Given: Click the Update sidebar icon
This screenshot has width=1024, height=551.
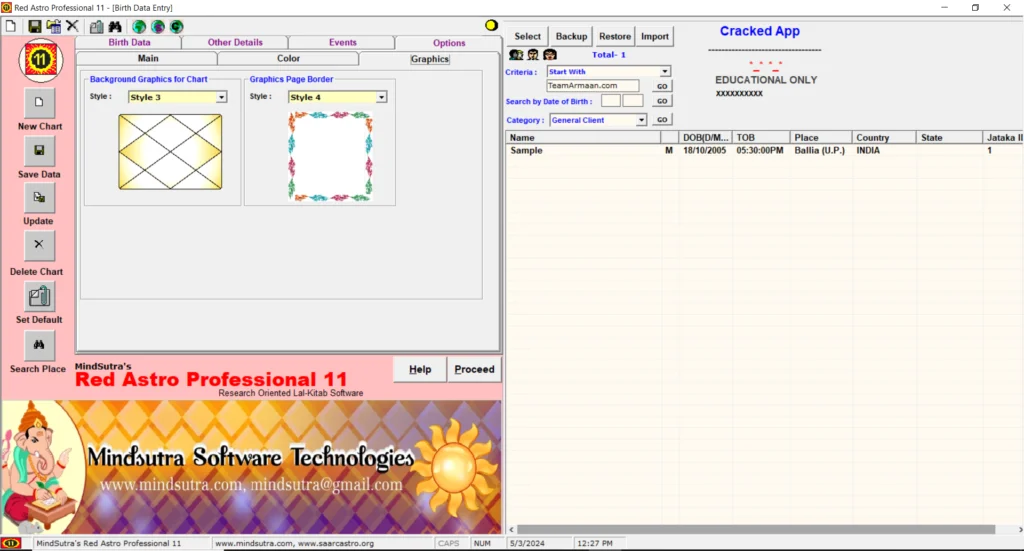Looking at the screenshot, I should click(39, 198).
